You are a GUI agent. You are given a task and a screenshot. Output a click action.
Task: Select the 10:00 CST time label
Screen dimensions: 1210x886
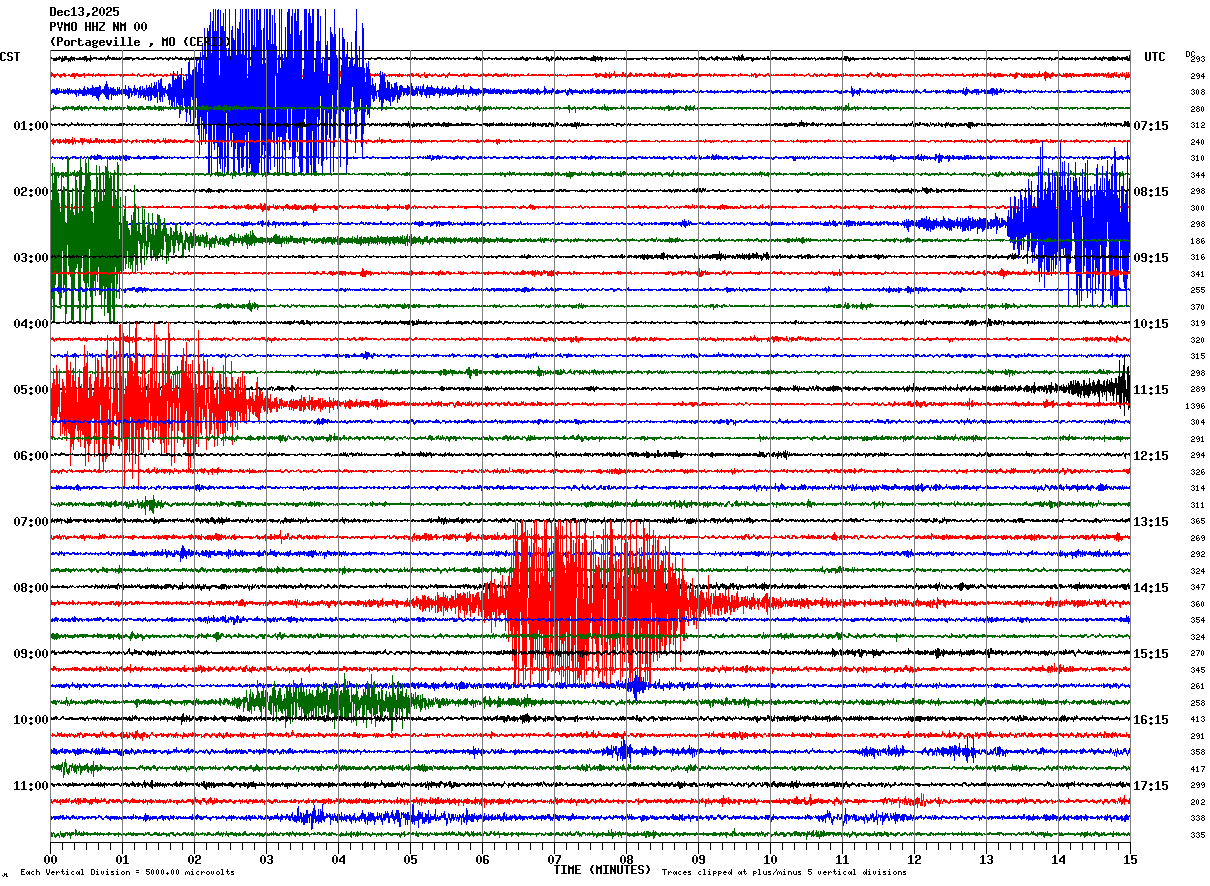tap(31, 720)
